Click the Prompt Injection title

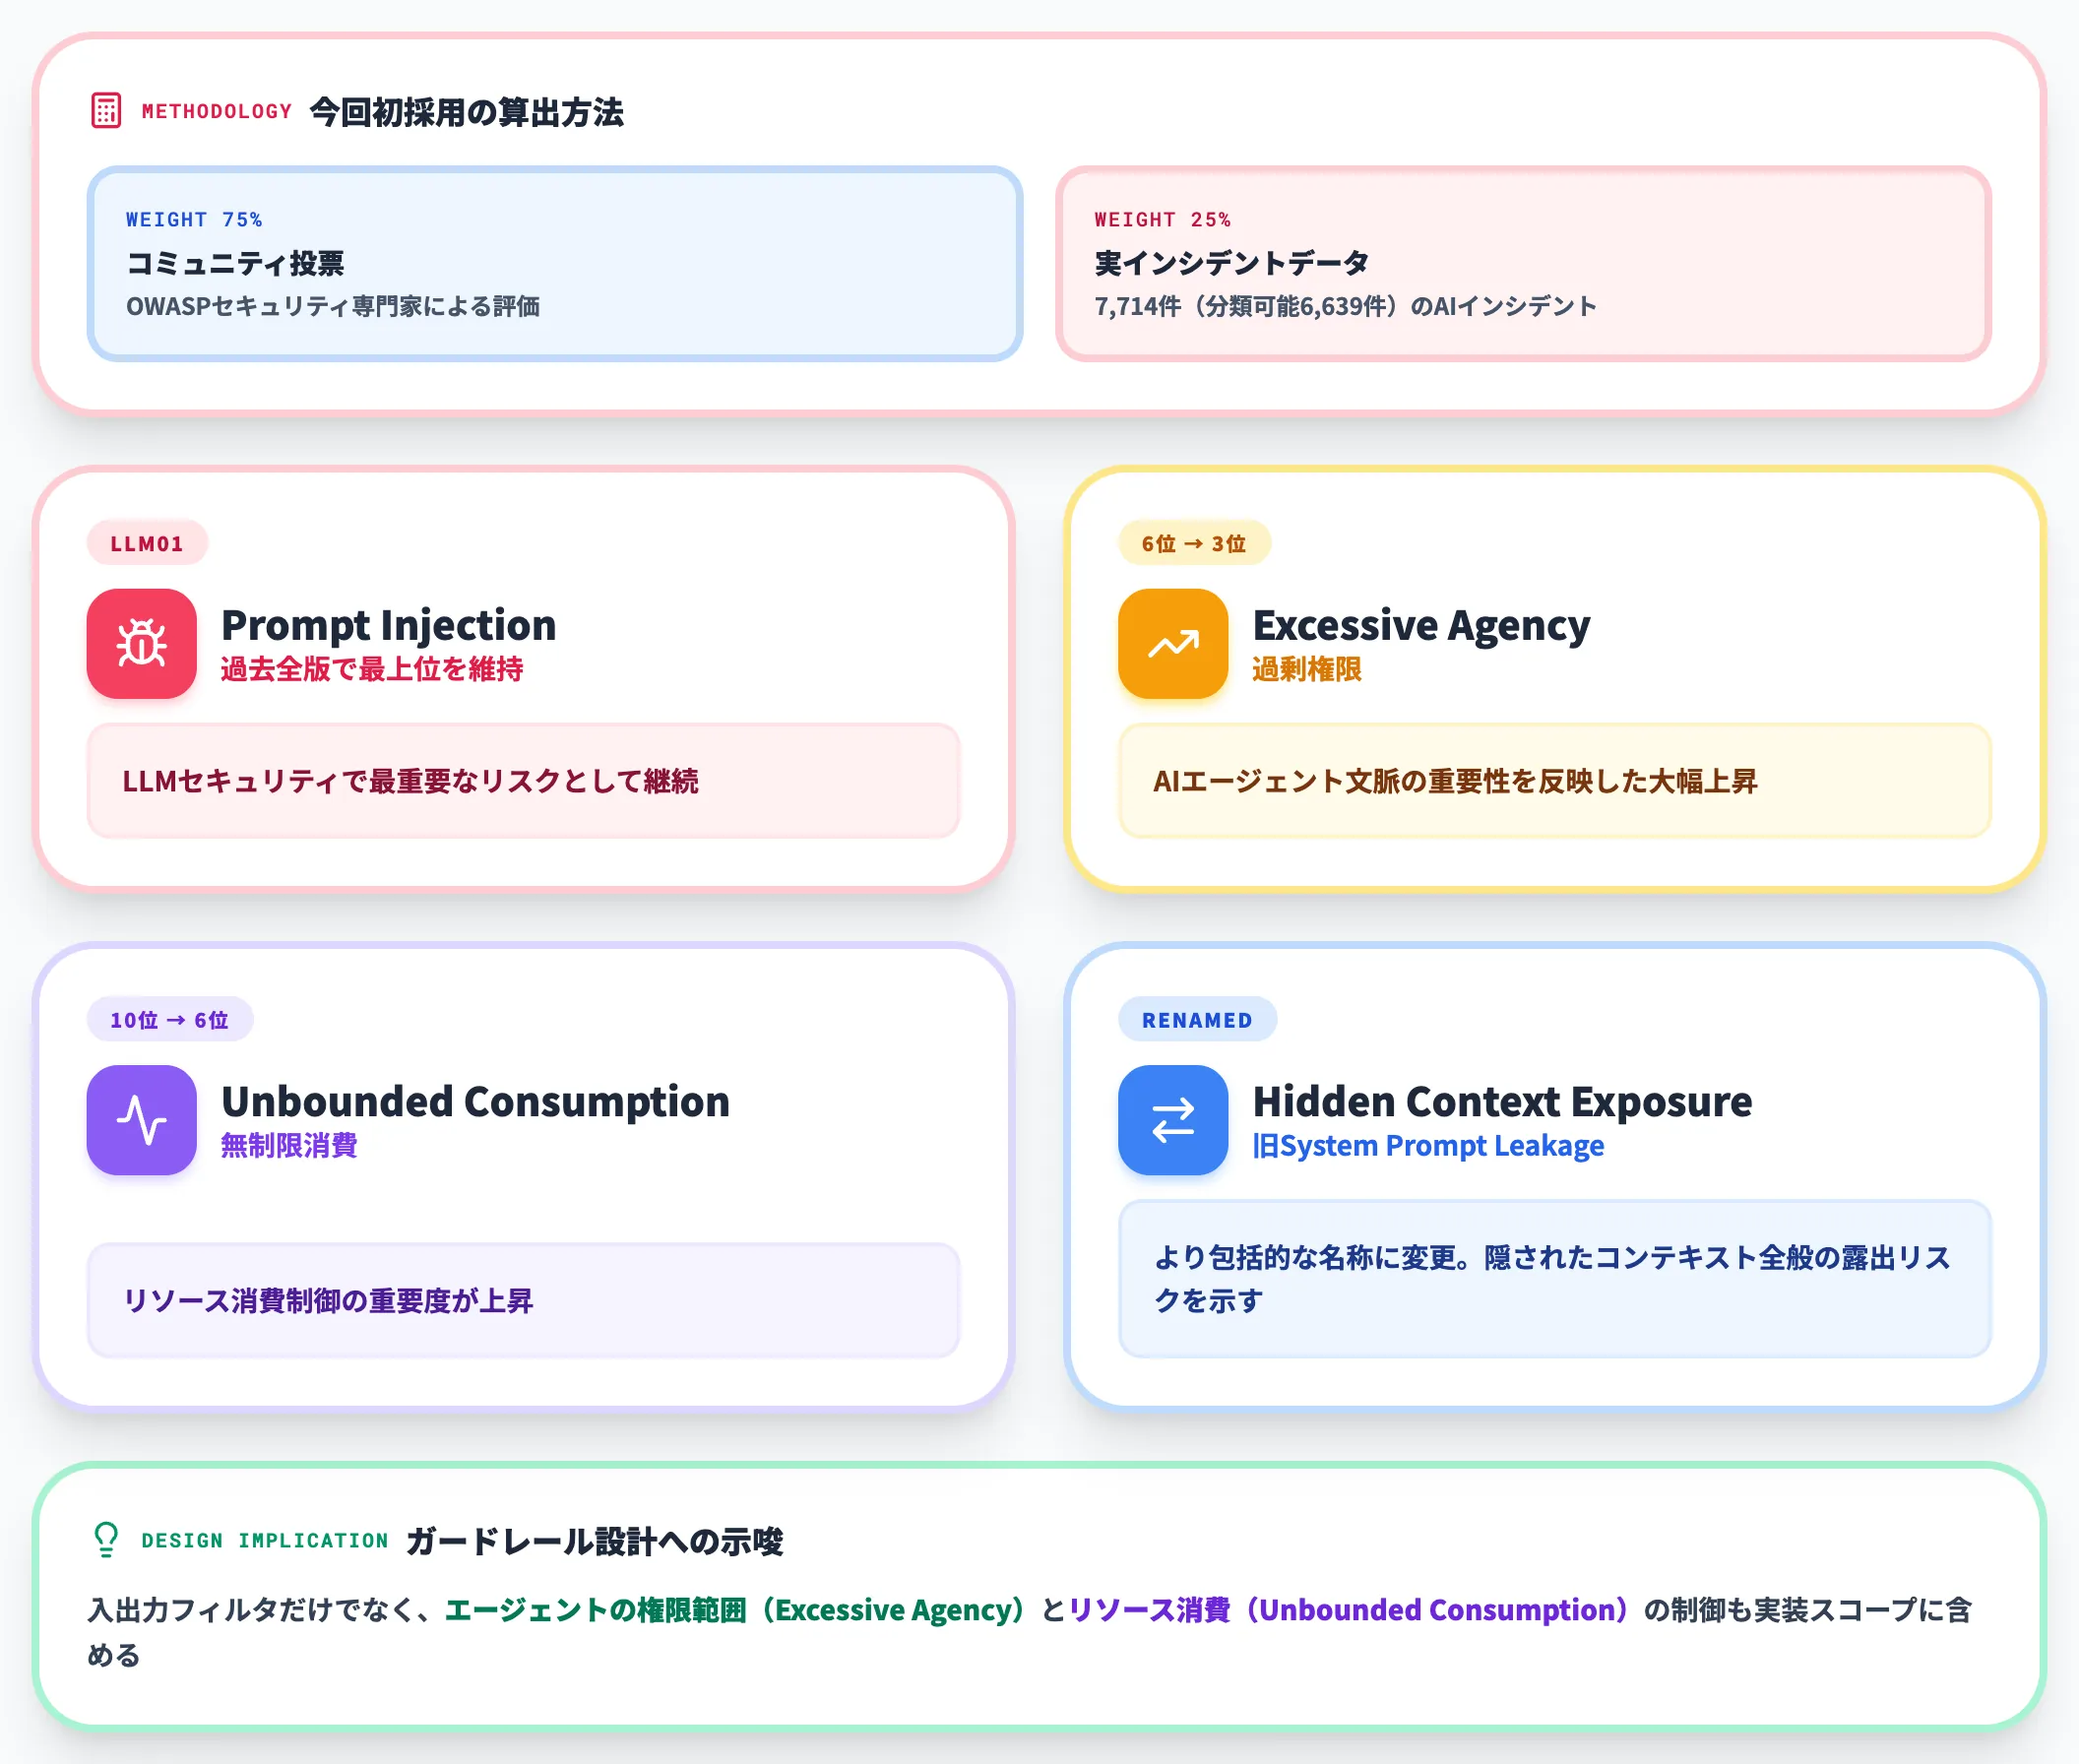[389, 625]
